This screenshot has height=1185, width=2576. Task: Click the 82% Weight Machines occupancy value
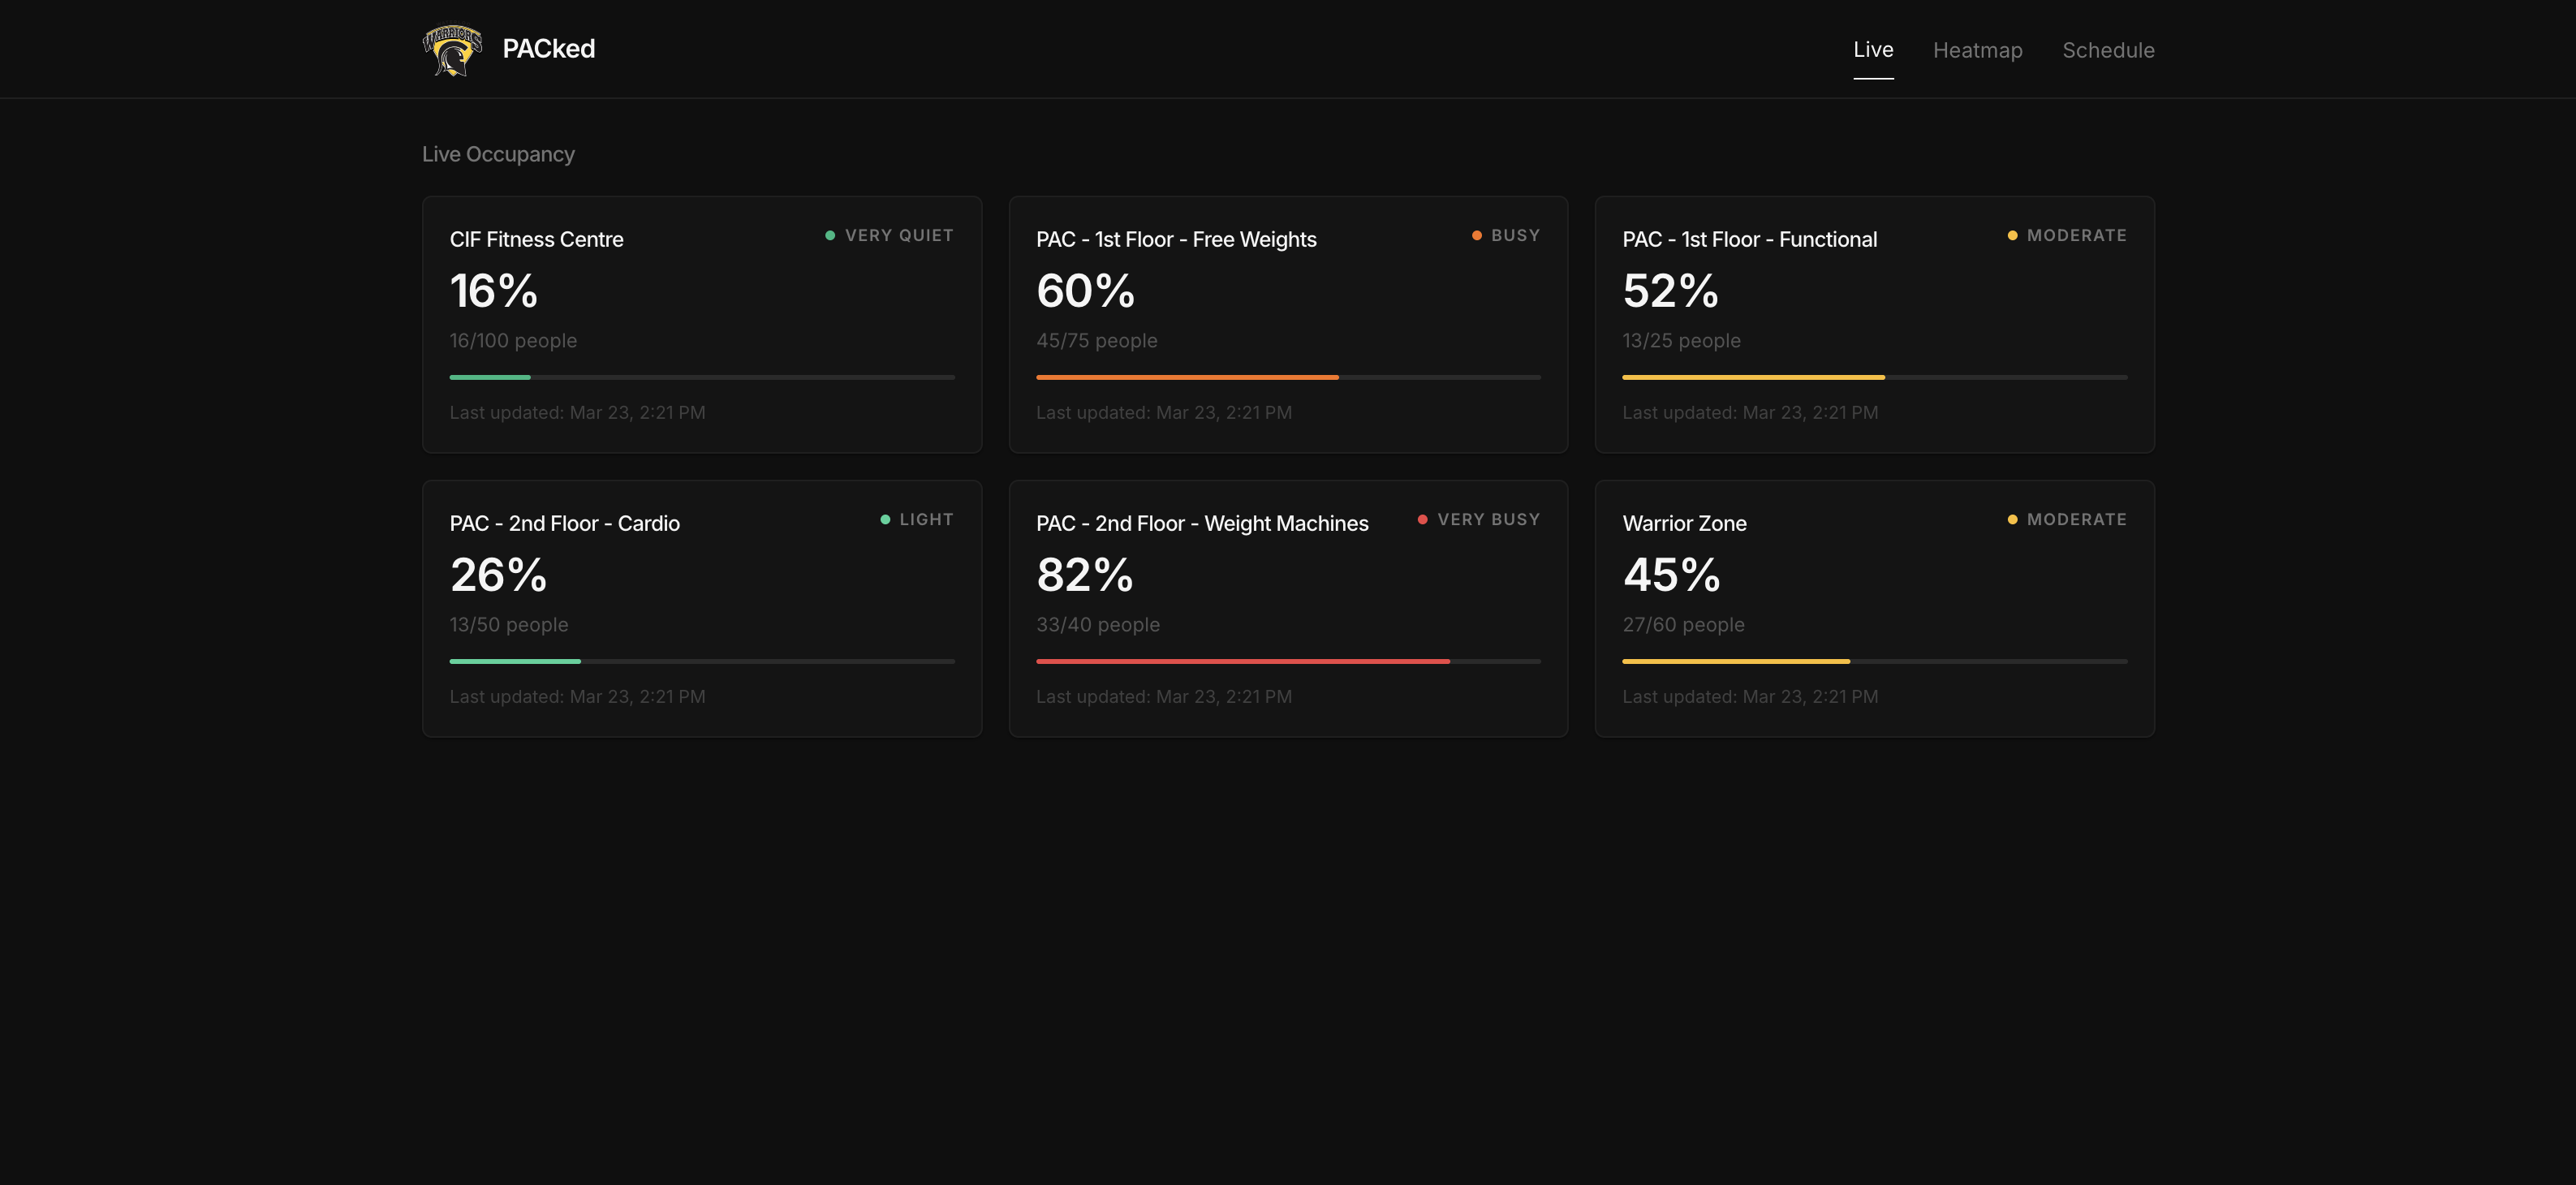(1084, 575)
